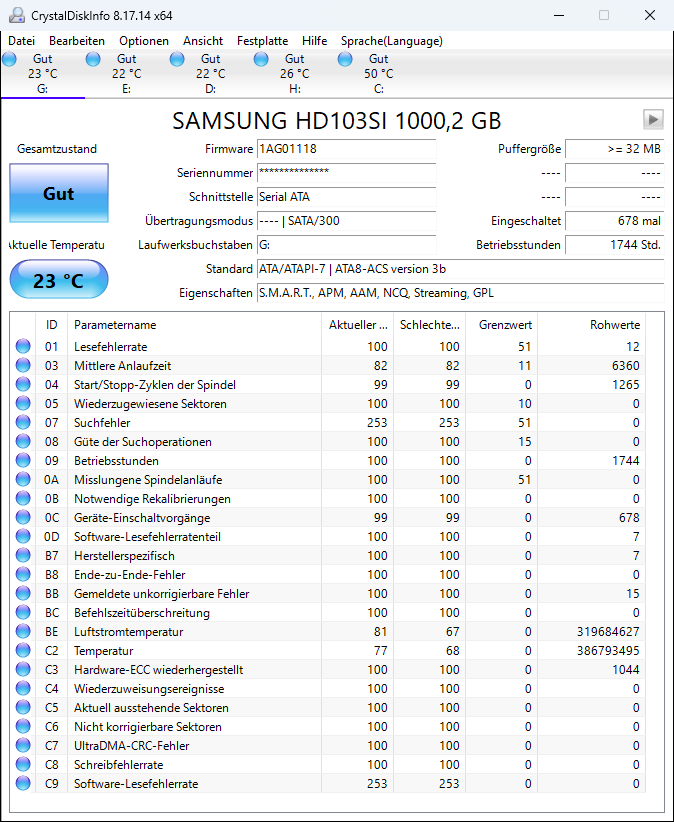The height and width of the screenshot is (822, 674).
Task: Select the Misslungene Spindelanläufe row
Action: 328,480
